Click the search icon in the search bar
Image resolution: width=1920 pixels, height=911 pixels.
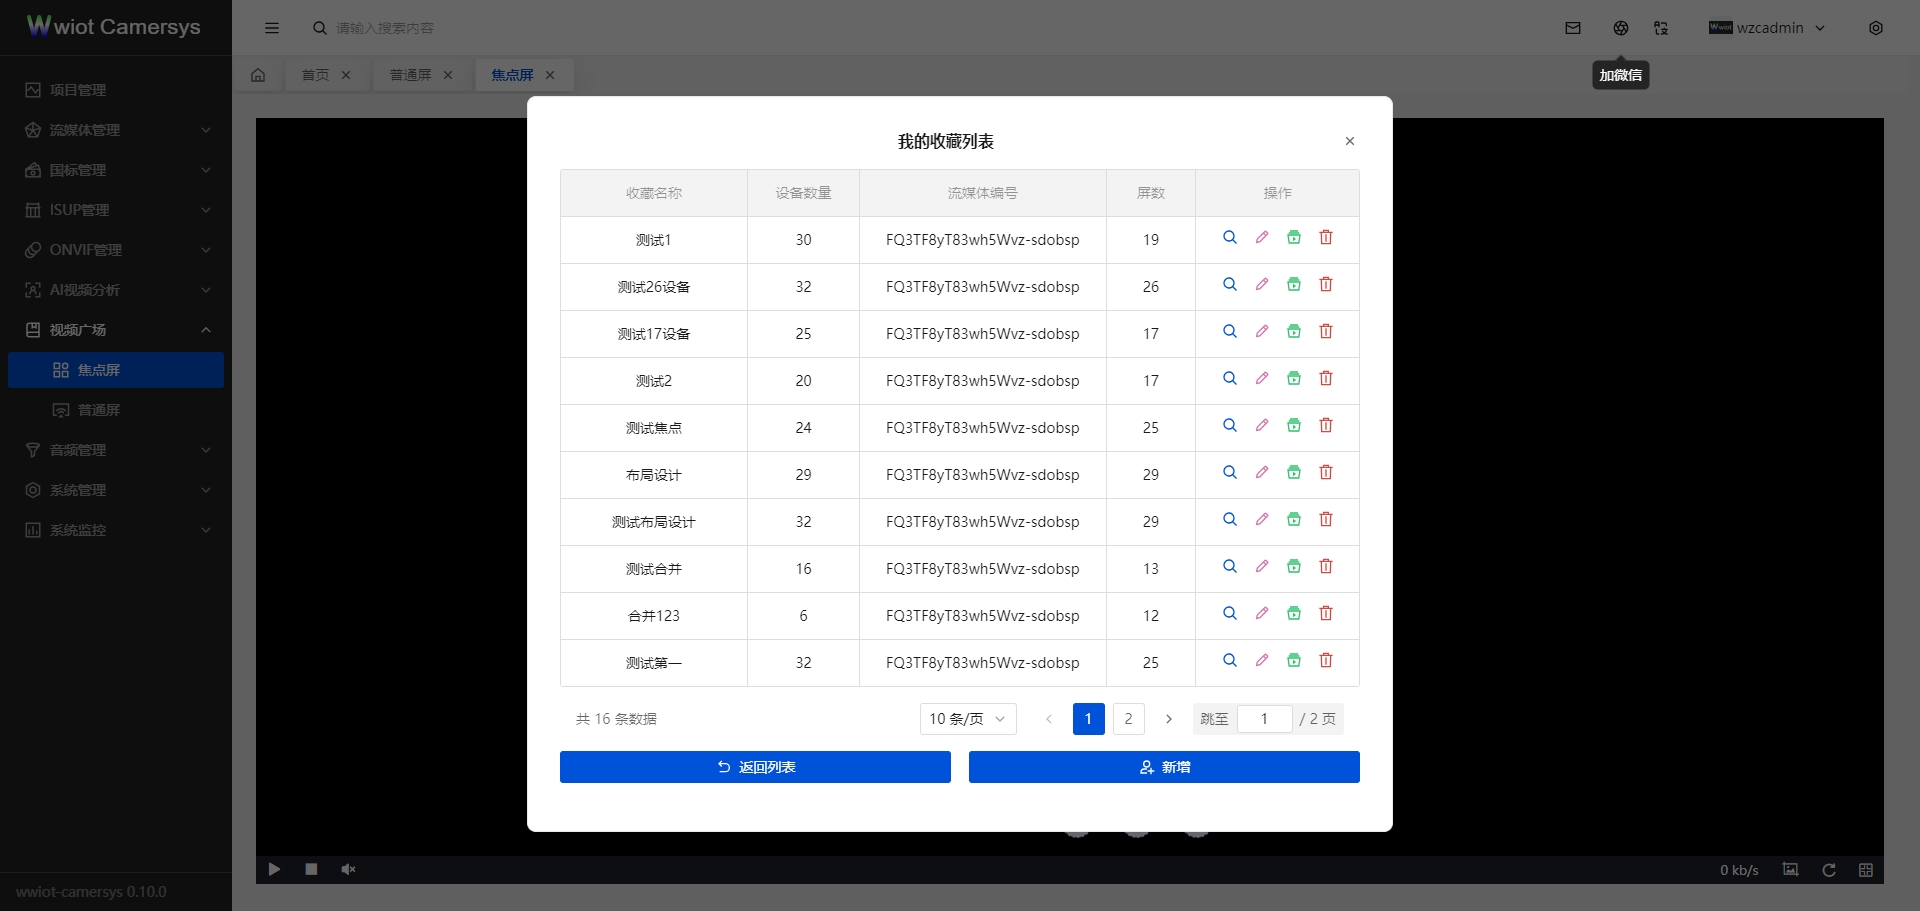coord(319,28)
